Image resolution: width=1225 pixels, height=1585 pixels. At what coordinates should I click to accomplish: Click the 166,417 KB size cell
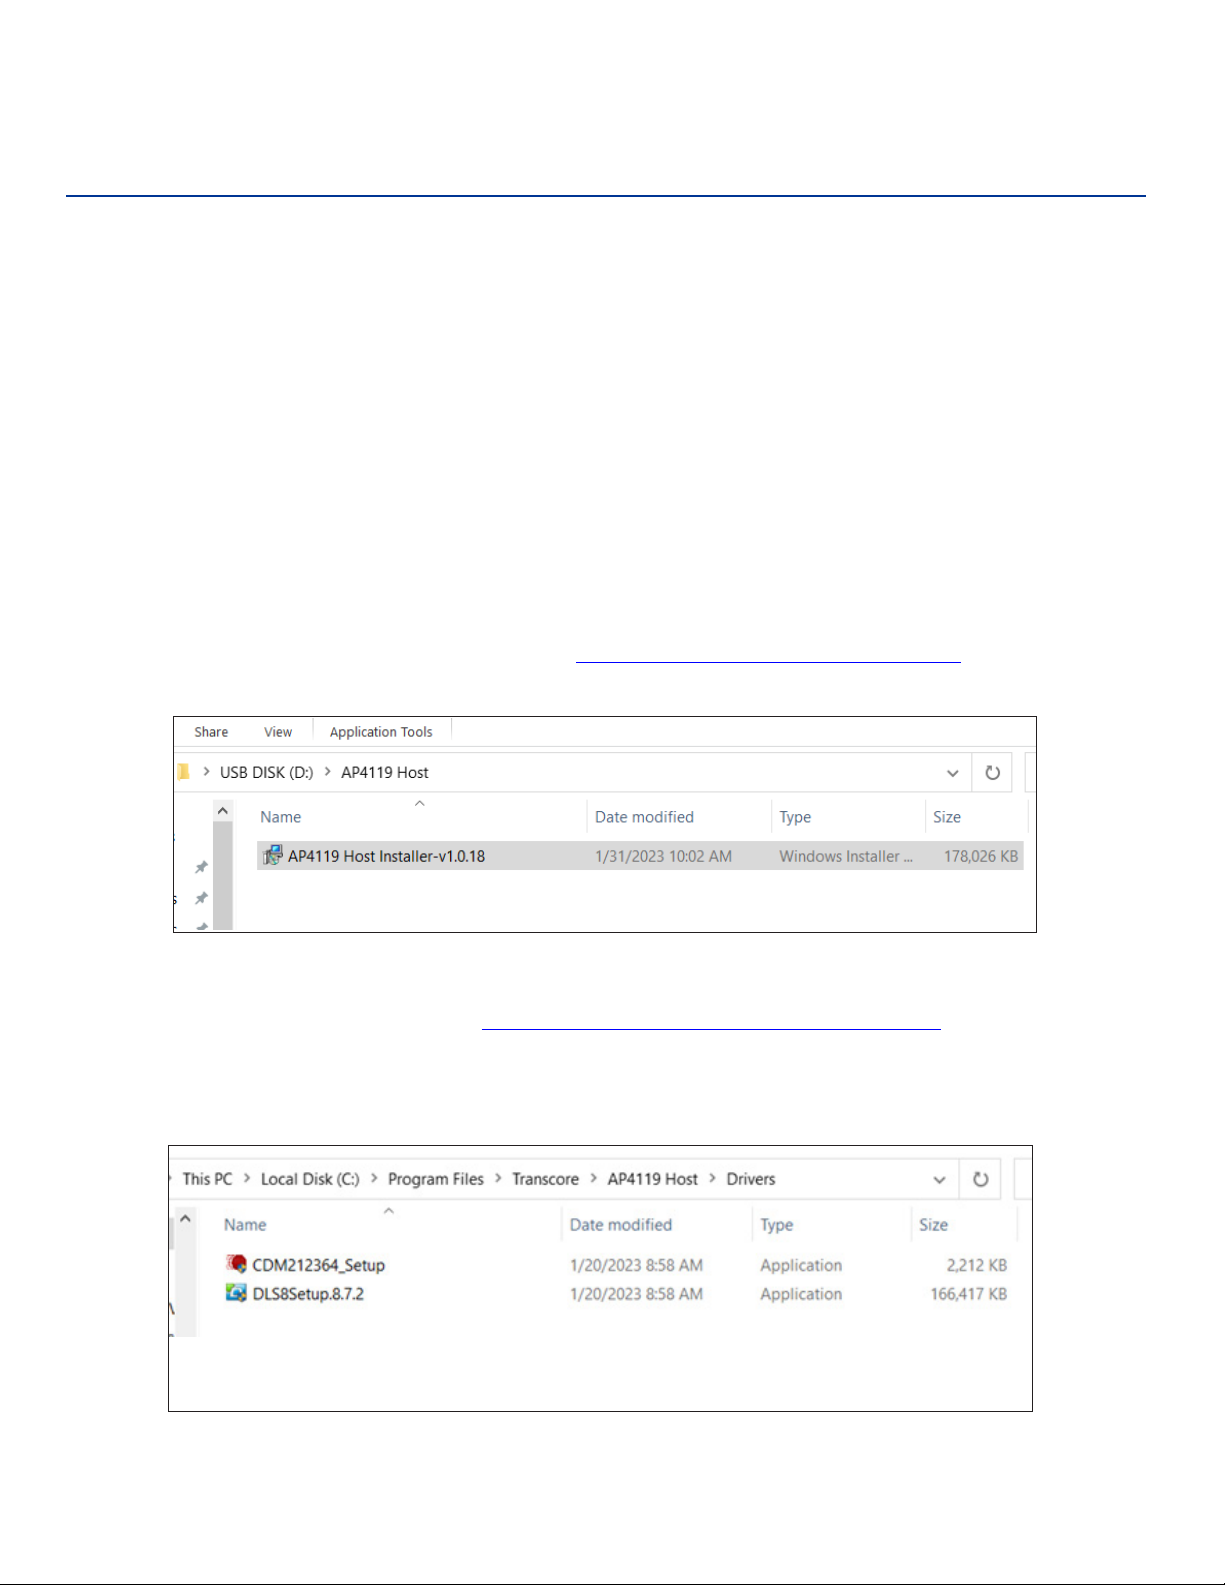point(968,1294)
